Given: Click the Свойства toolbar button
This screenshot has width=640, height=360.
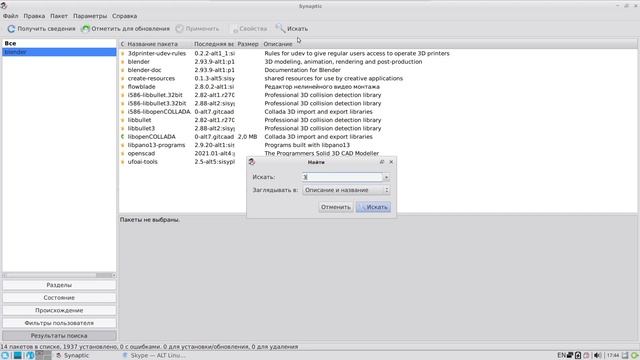Looking at the screenshot, I should (x=249, y=29).
